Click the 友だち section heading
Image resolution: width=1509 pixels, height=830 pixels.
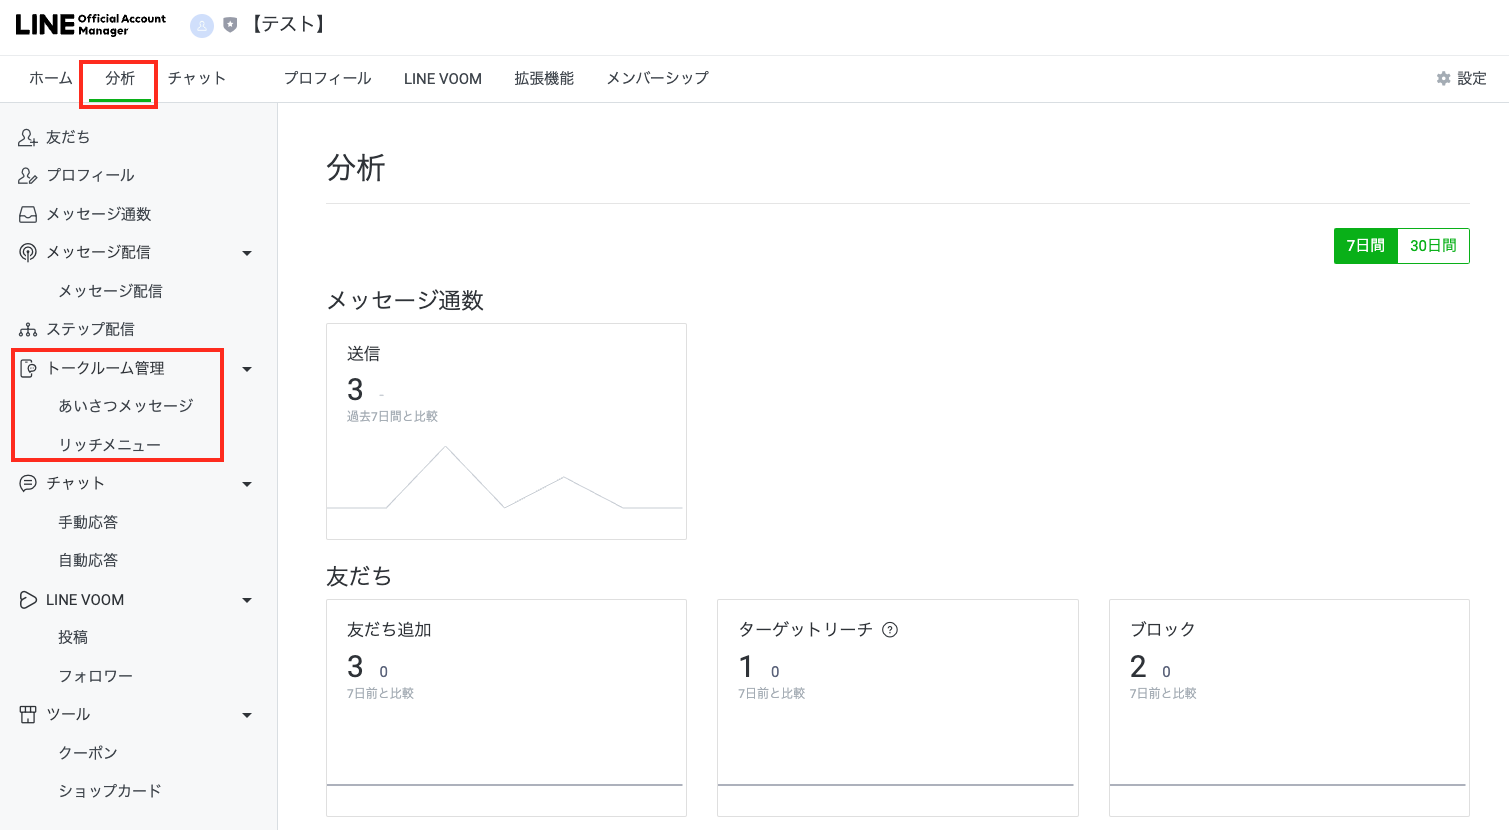coord(359,576)
